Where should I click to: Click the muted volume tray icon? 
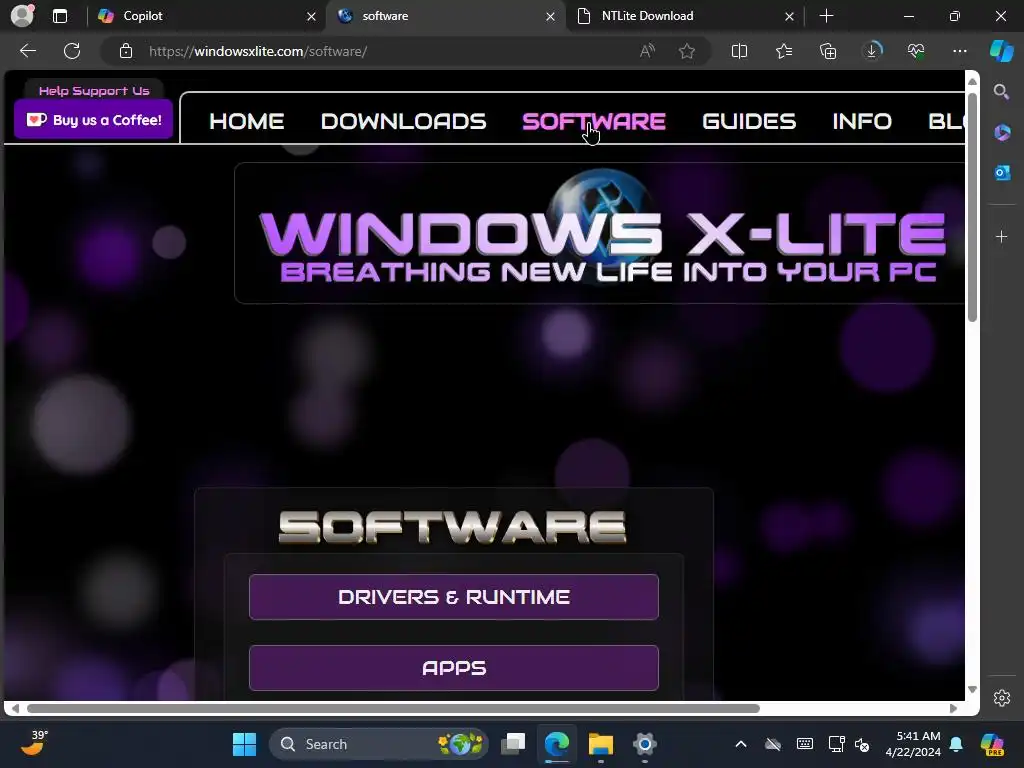(x=862, y=744)
